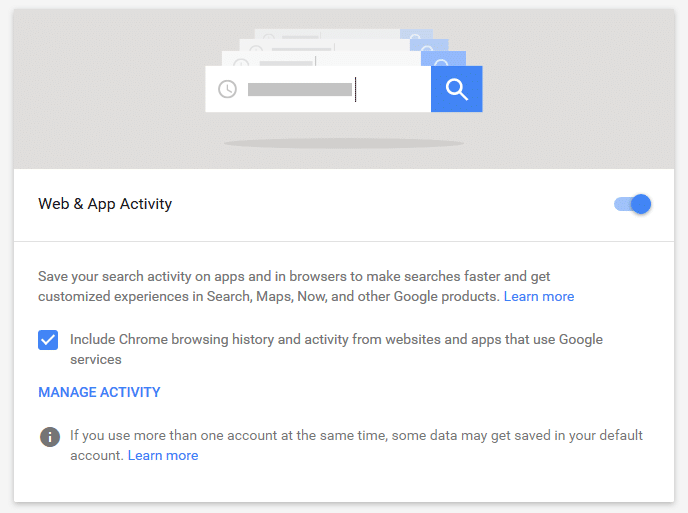Select the Web & App Activity heading

[x=105, y=204]
